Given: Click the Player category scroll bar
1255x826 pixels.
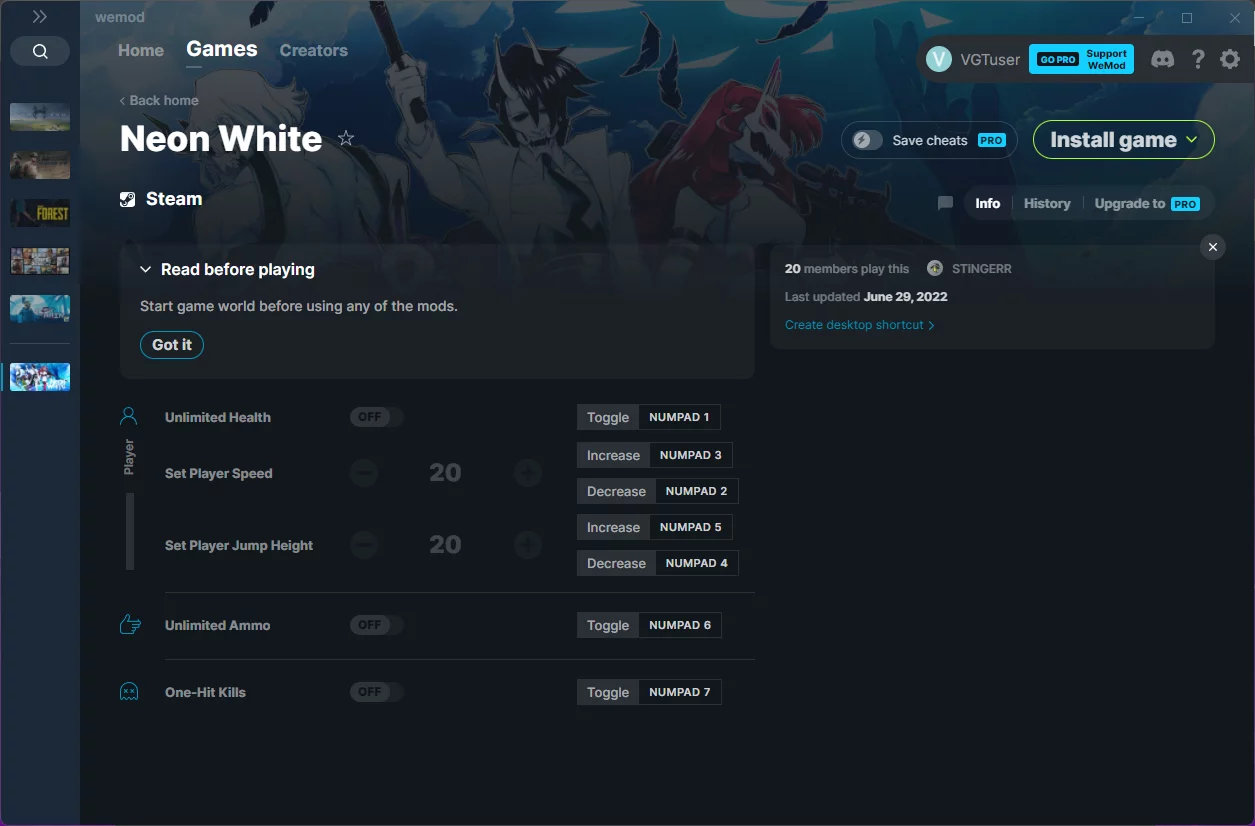Looking at the screenshot, I should coord(130,531).
